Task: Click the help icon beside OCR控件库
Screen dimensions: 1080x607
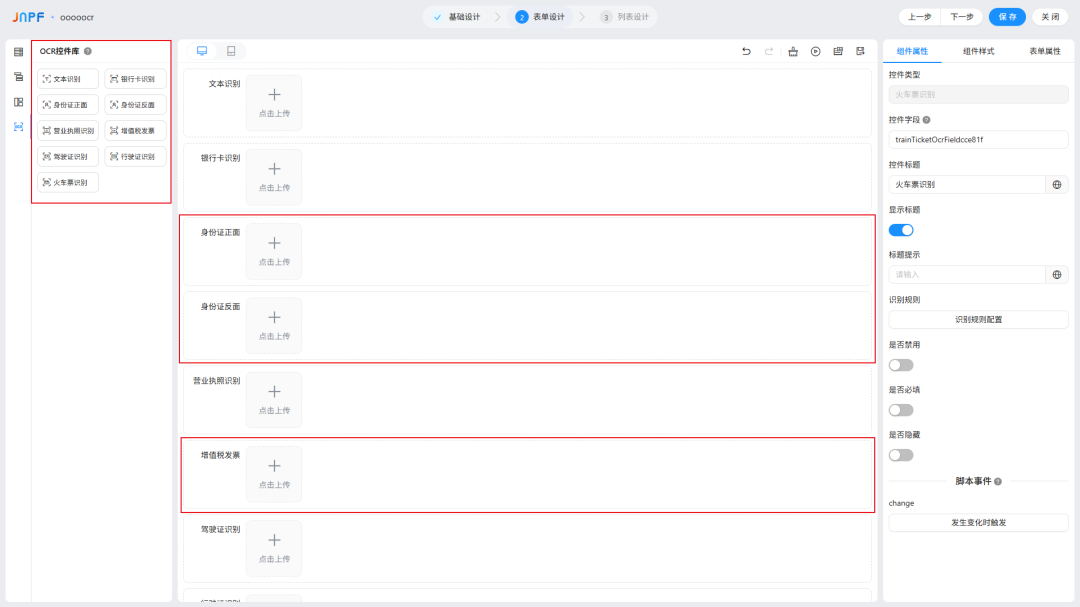Action: tap(87, 51)
